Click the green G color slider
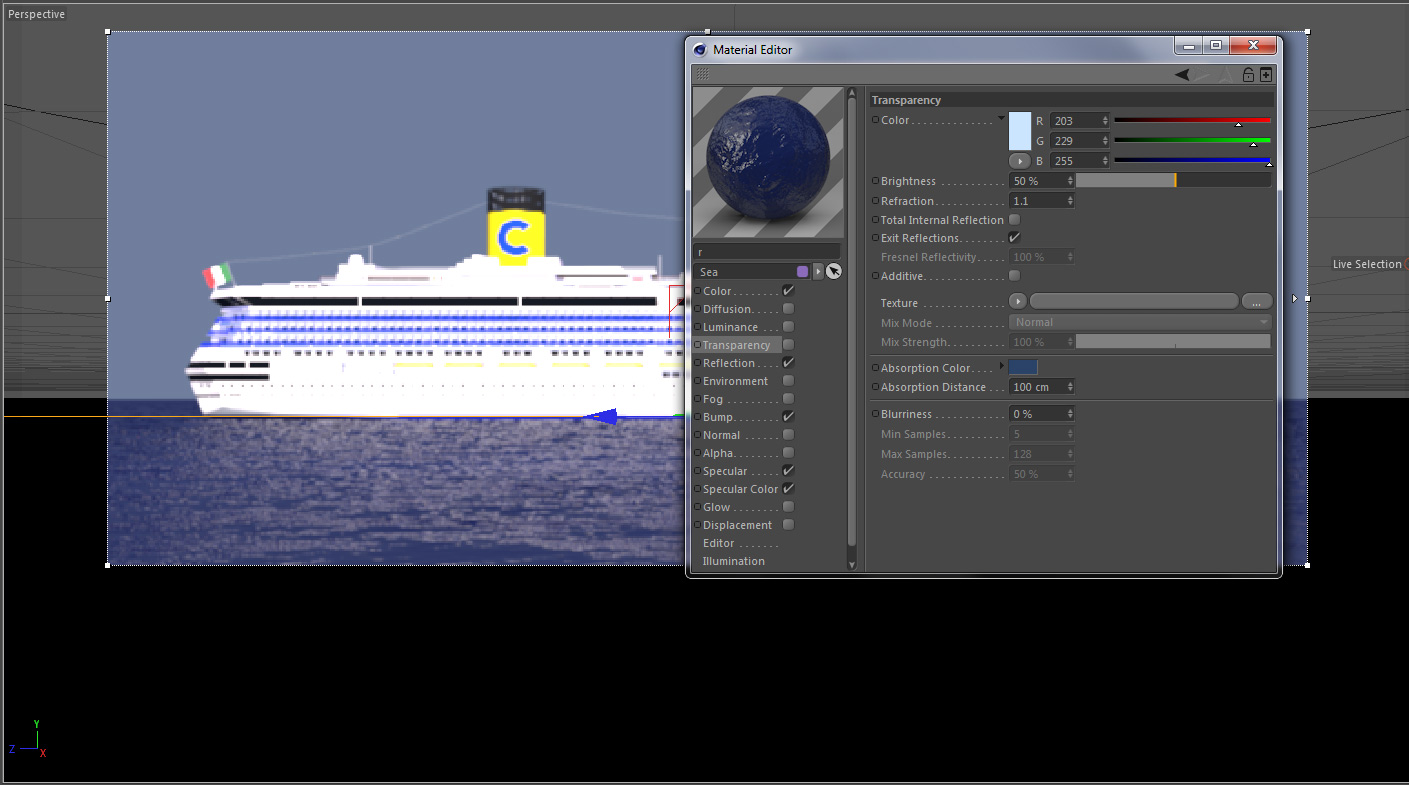 pos(1192,141)
